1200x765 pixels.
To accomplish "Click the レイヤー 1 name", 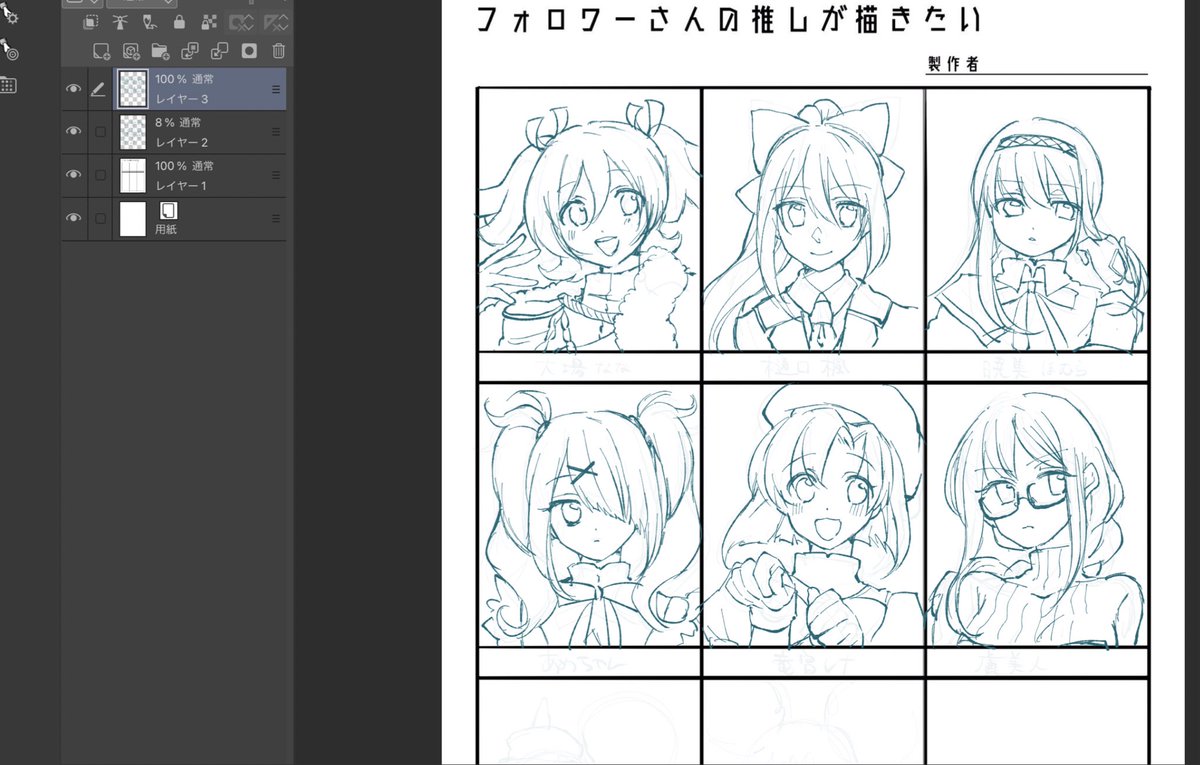I will (x=182, y=185).
